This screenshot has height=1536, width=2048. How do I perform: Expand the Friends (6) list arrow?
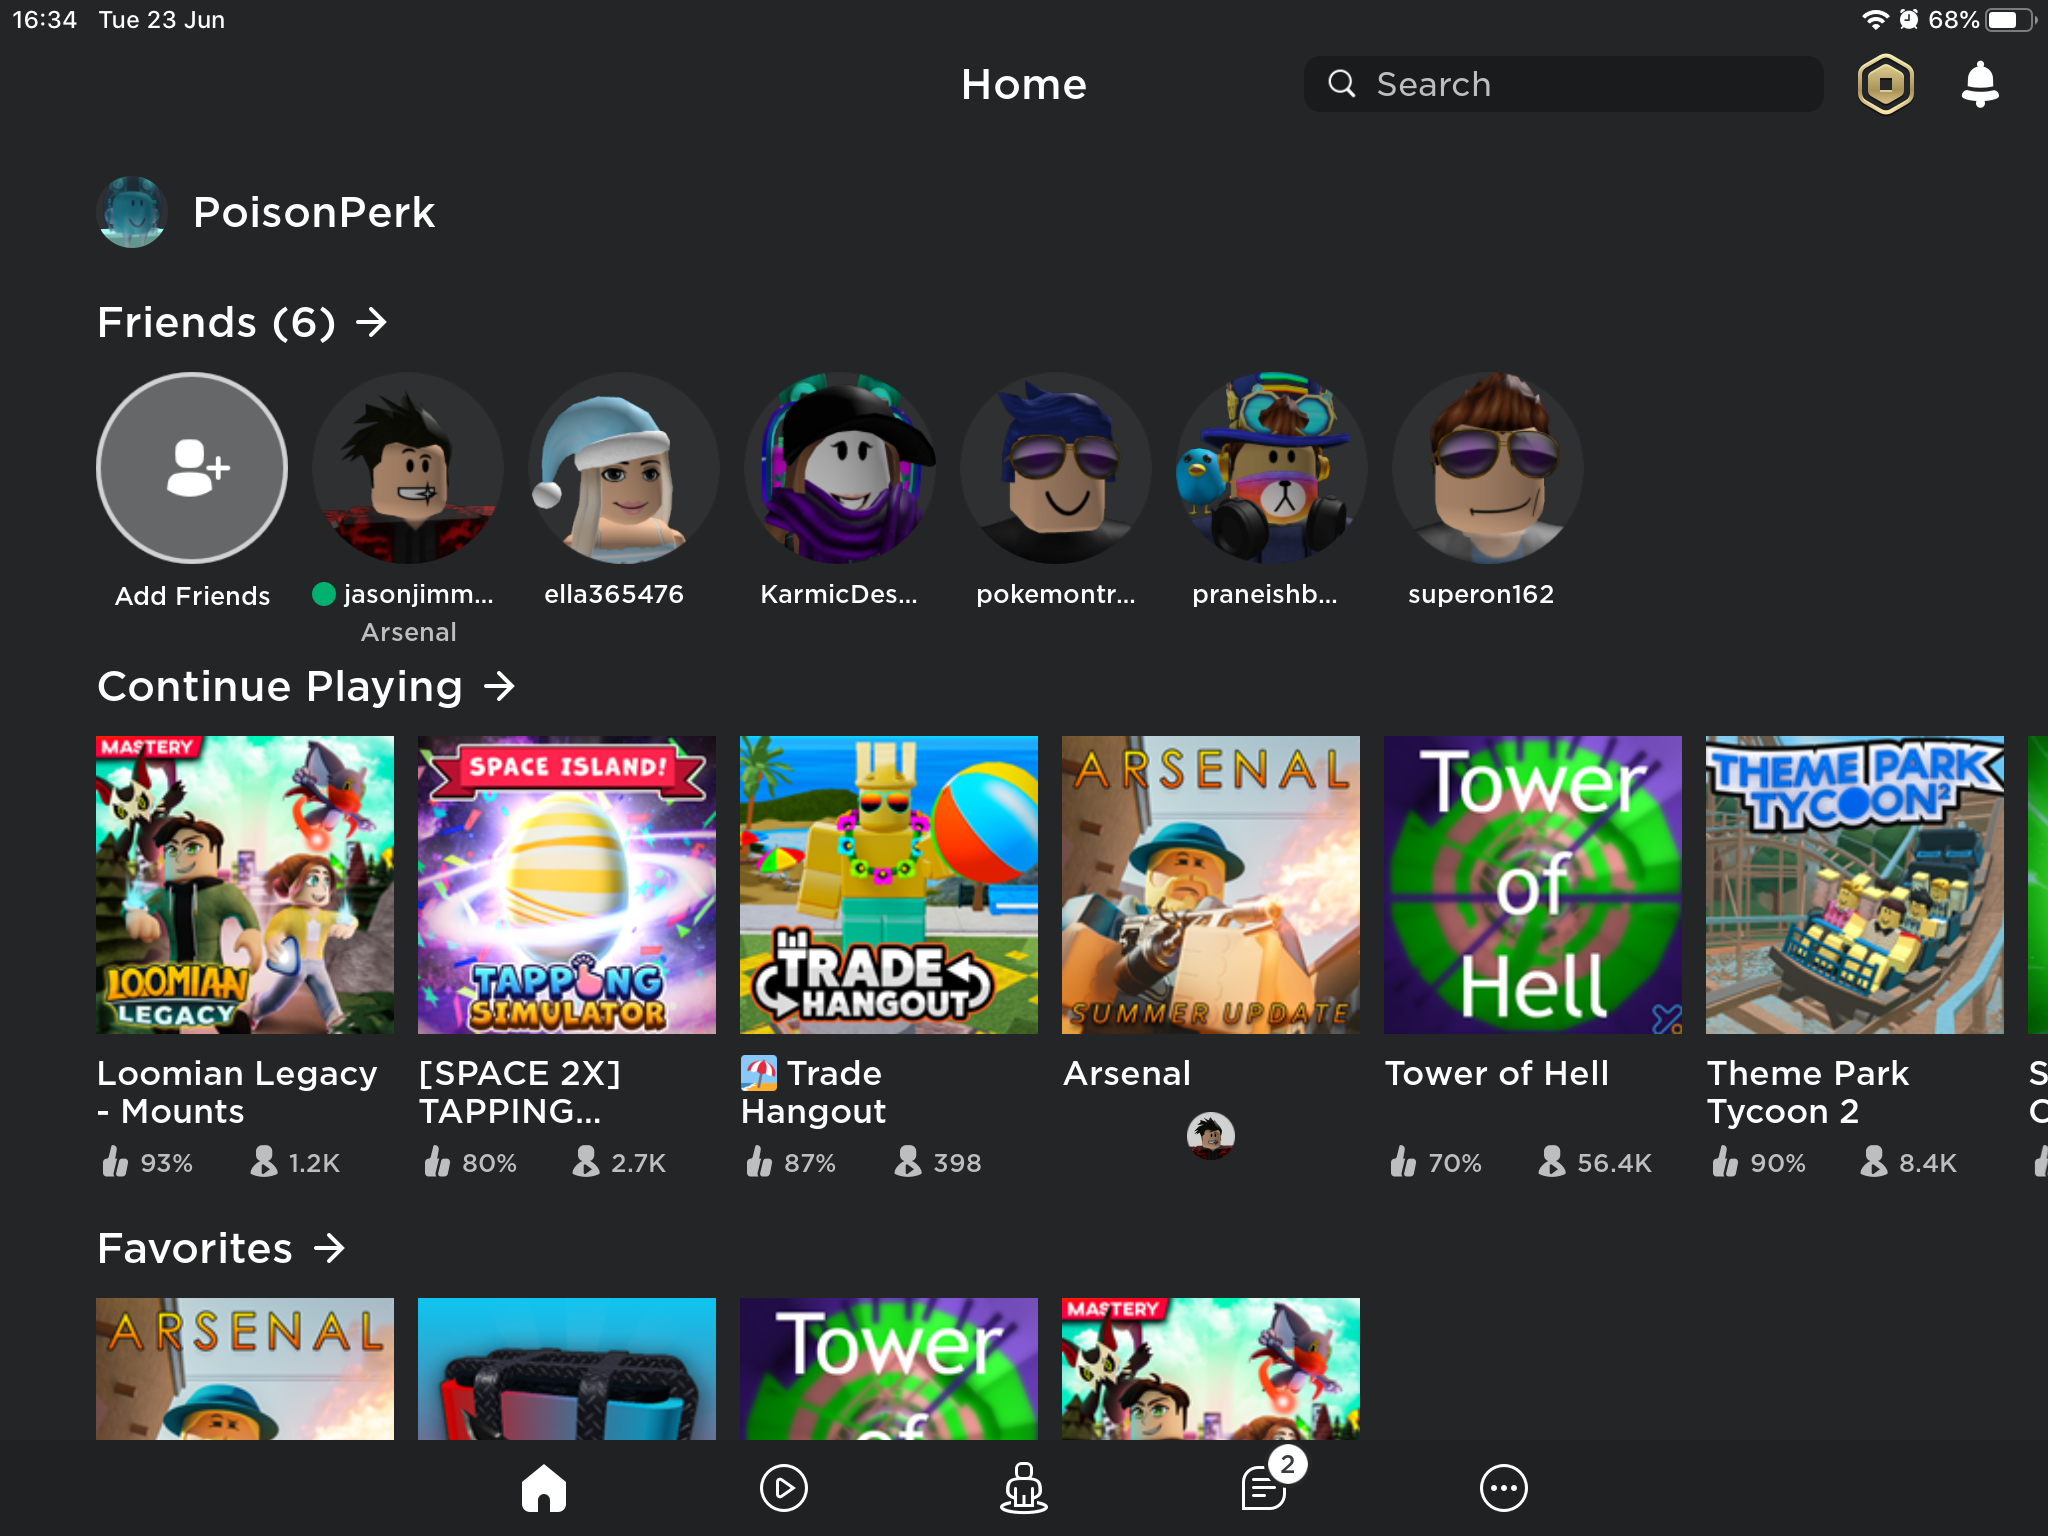pos(372,322)
